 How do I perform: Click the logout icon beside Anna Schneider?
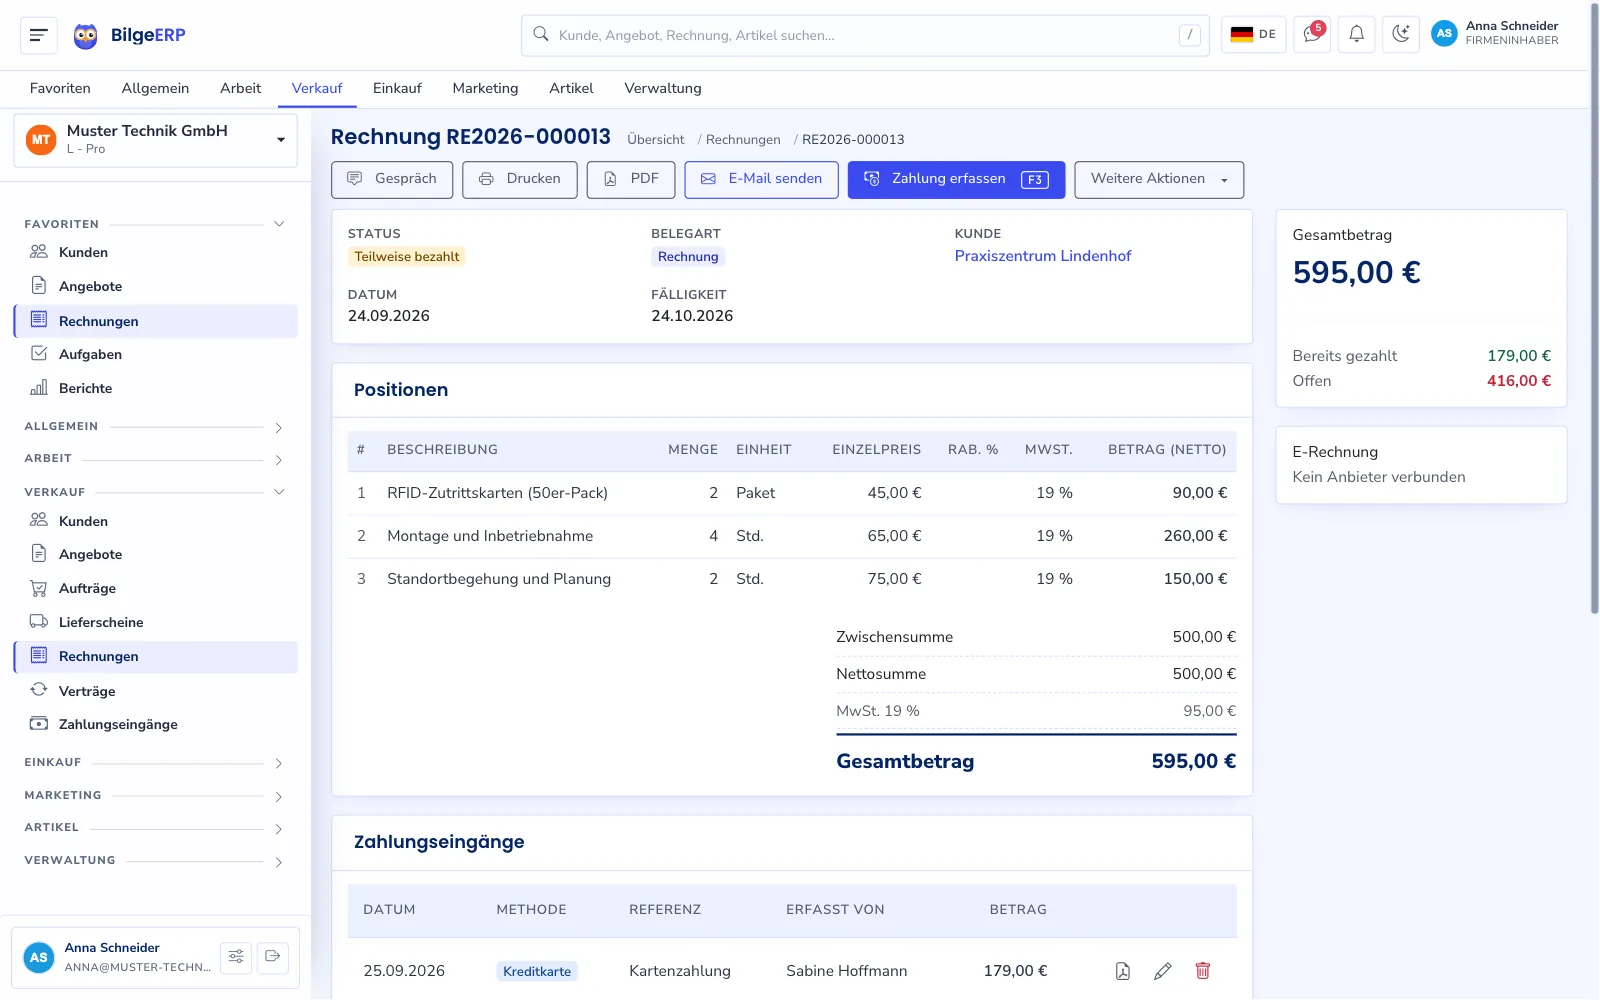click(x=273, y=957)
